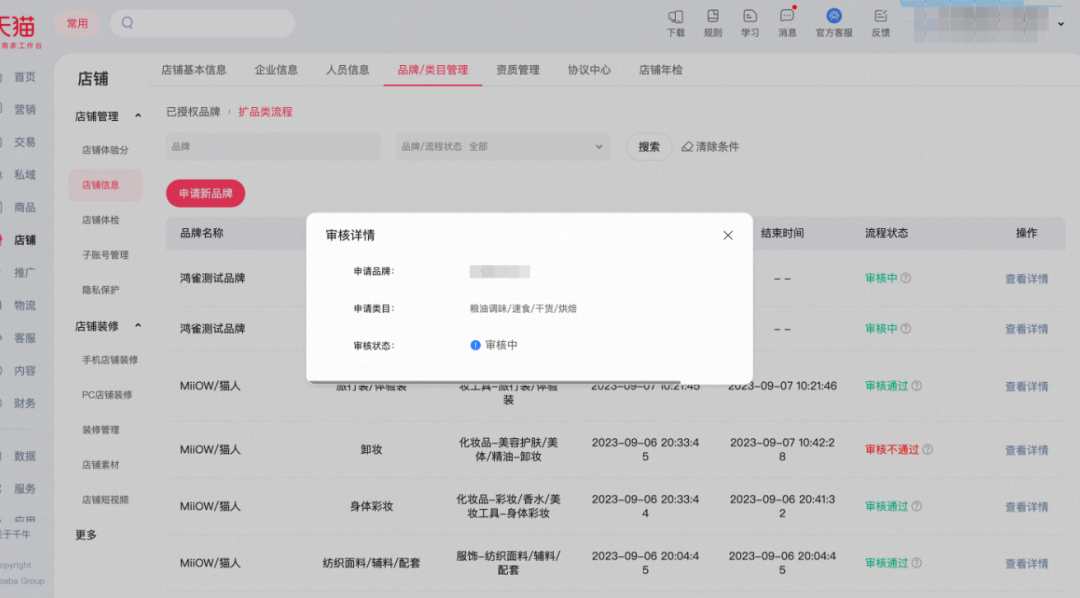The image size is (1080, 598).
Task: Click help icon beside red 审核不通过 status
Action: (x=928, y=450)
